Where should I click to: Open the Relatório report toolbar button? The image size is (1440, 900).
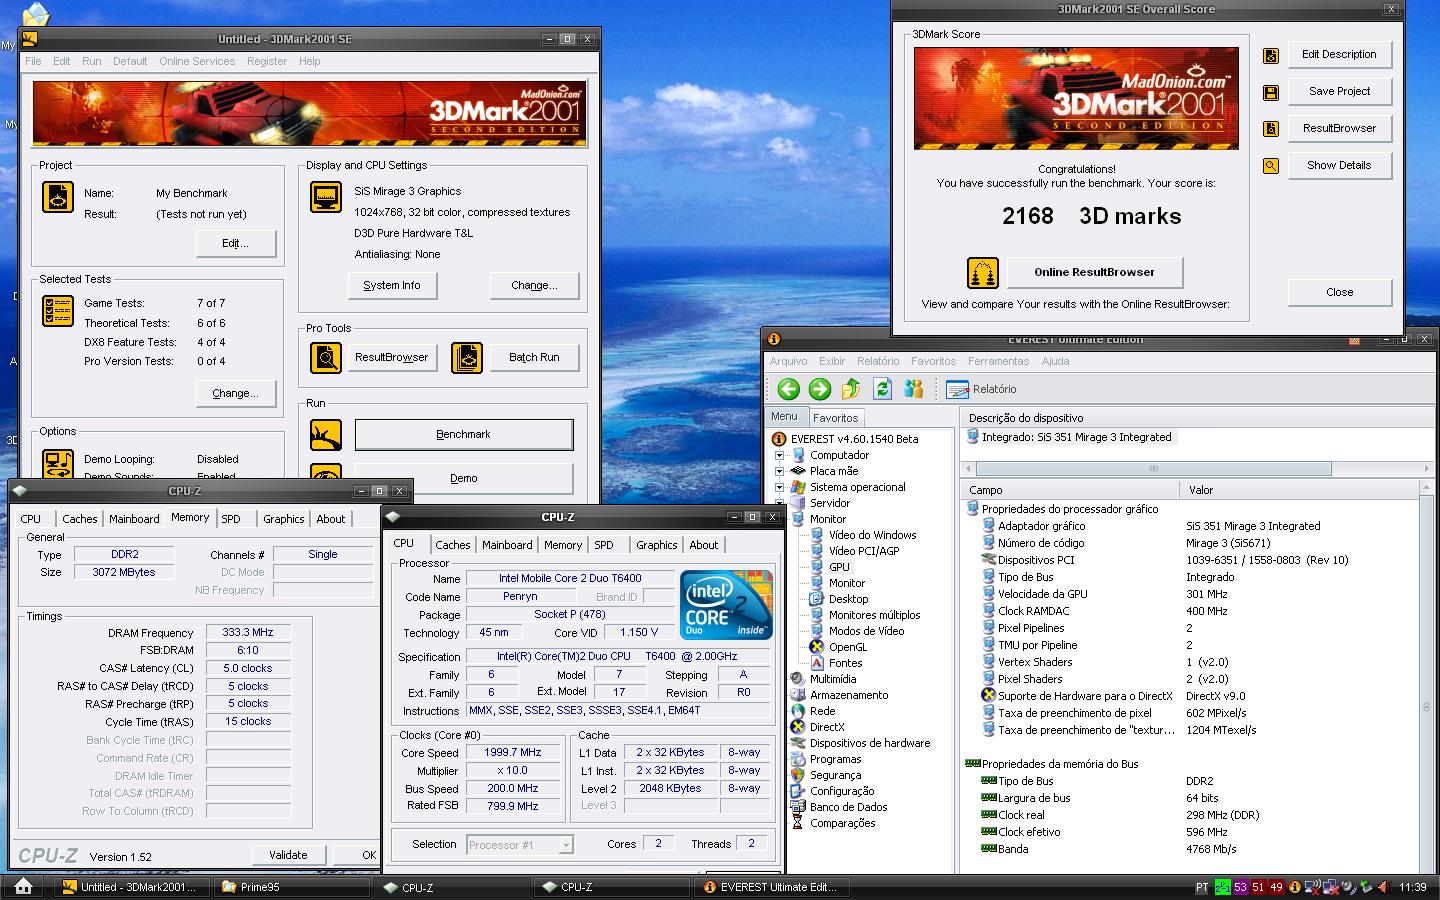981,389
